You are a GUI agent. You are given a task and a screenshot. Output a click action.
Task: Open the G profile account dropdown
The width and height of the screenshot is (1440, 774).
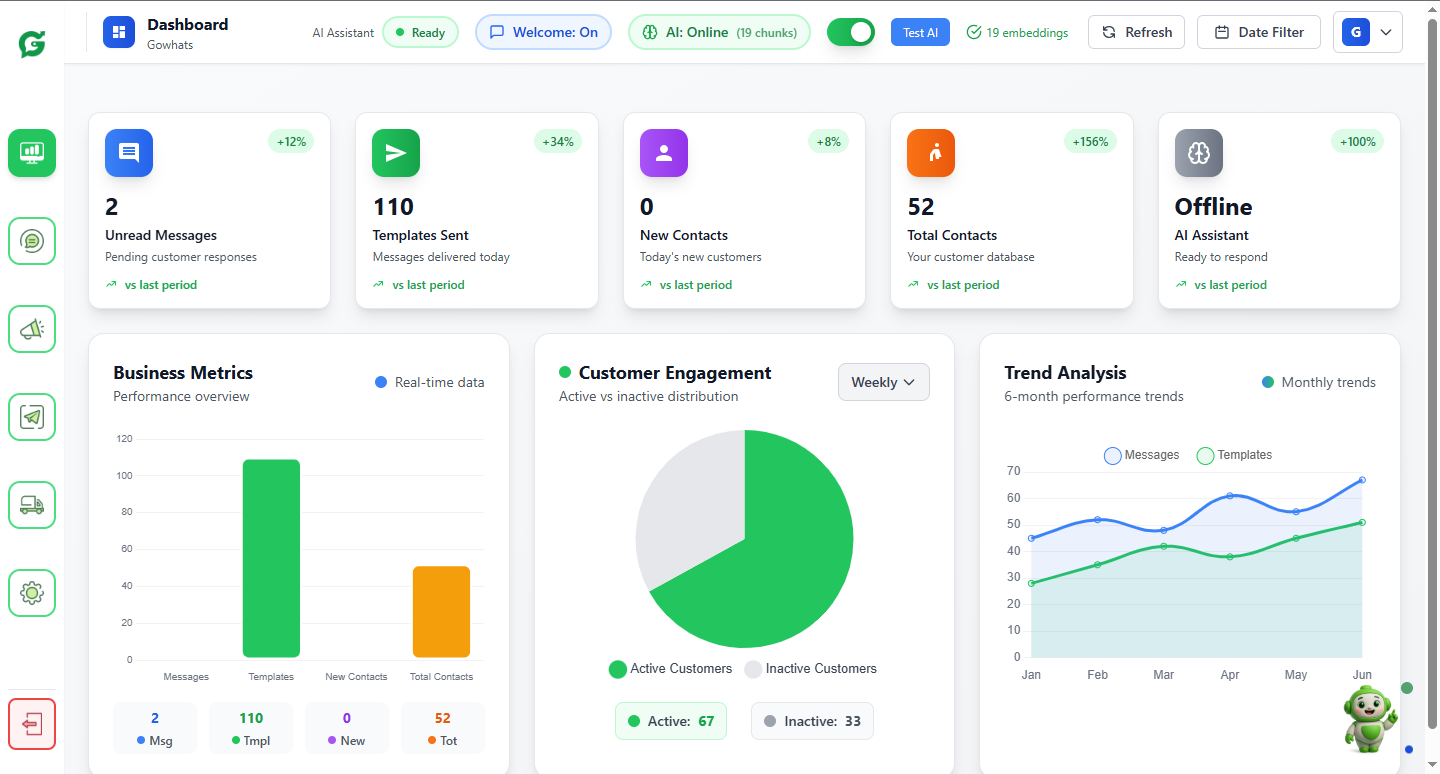click(1367, 32)
